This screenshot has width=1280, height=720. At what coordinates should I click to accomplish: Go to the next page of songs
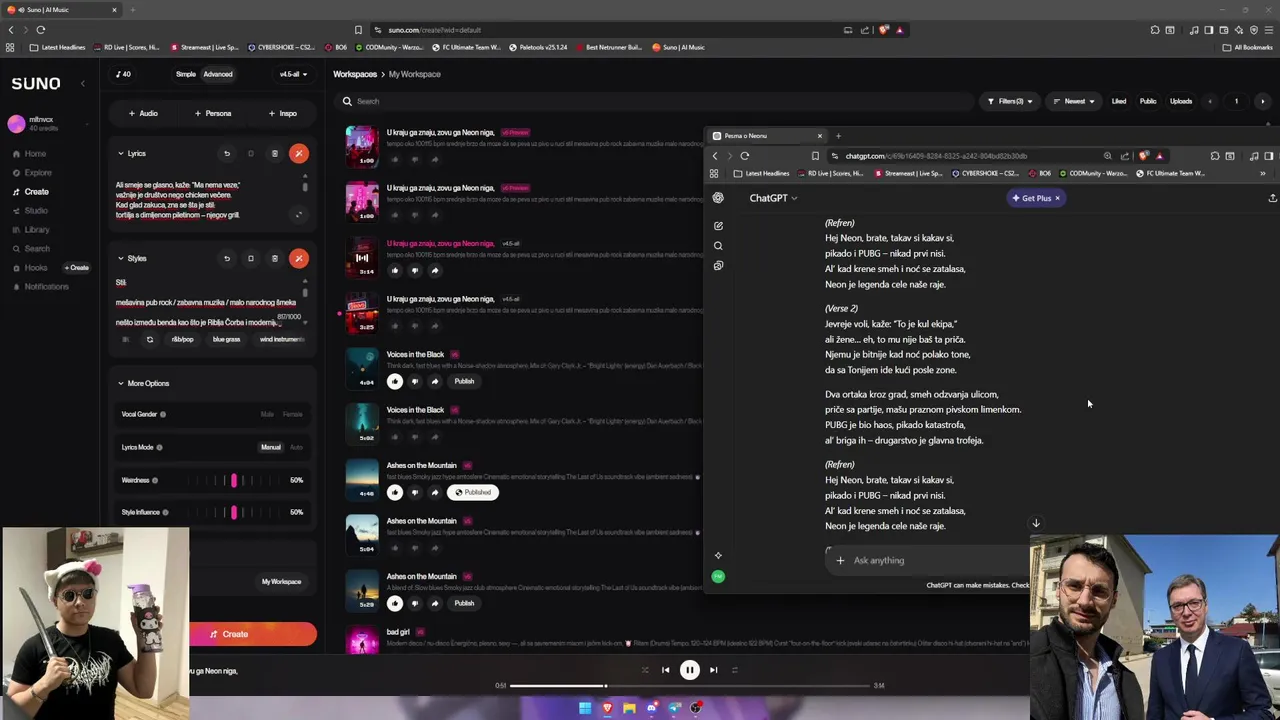point(1262,101)
